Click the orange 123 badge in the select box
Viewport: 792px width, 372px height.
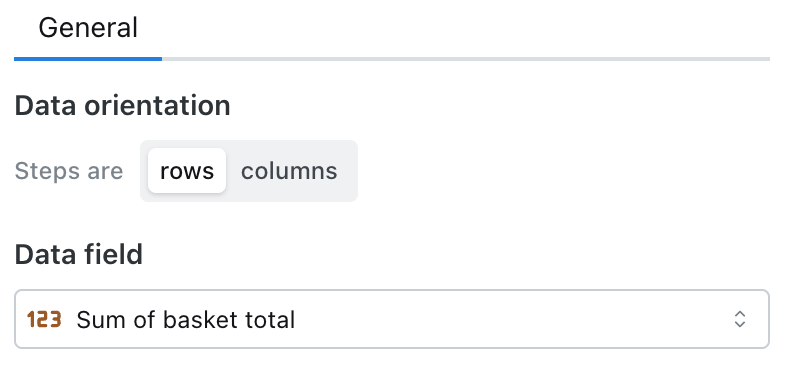[44, 319]
